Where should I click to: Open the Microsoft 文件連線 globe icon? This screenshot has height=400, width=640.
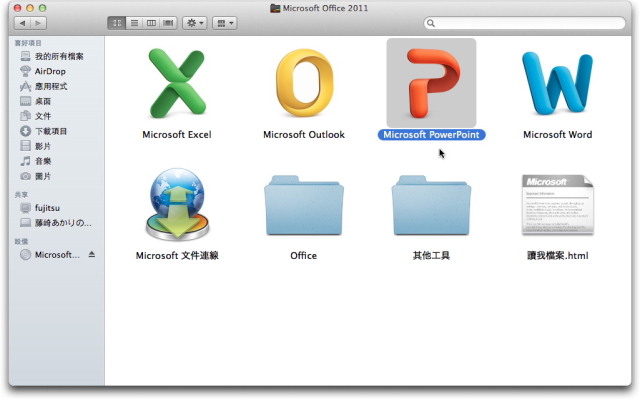click(177, 204)
